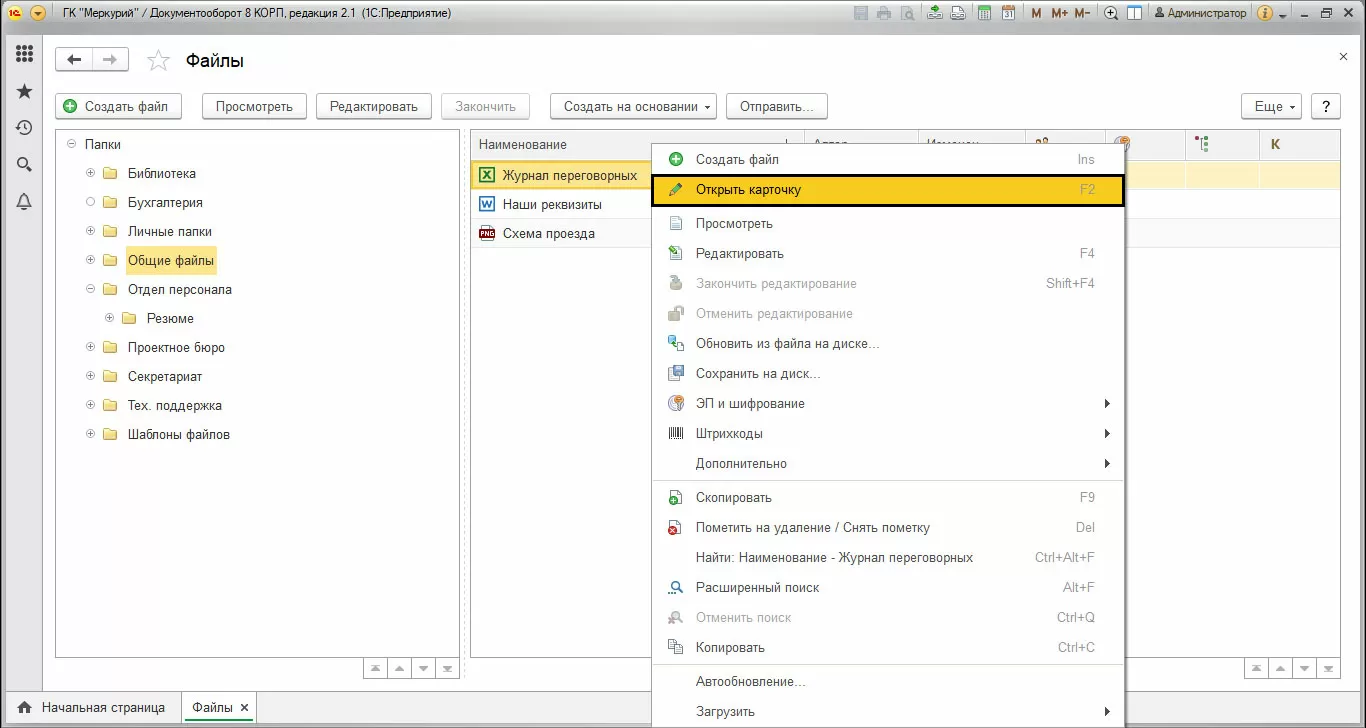This screenshot has height=728, width=1366.
Task: Expand the Проектное бюро folder
Action: tap(90, 347)
